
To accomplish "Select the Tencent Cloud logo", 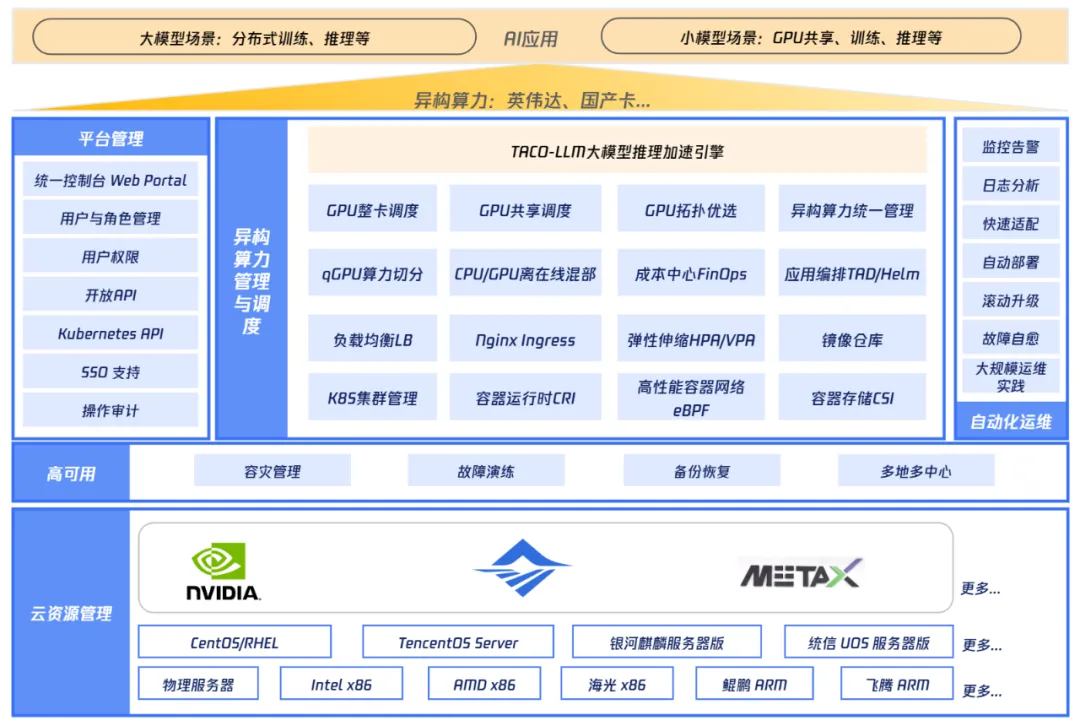I will (524, 568).
